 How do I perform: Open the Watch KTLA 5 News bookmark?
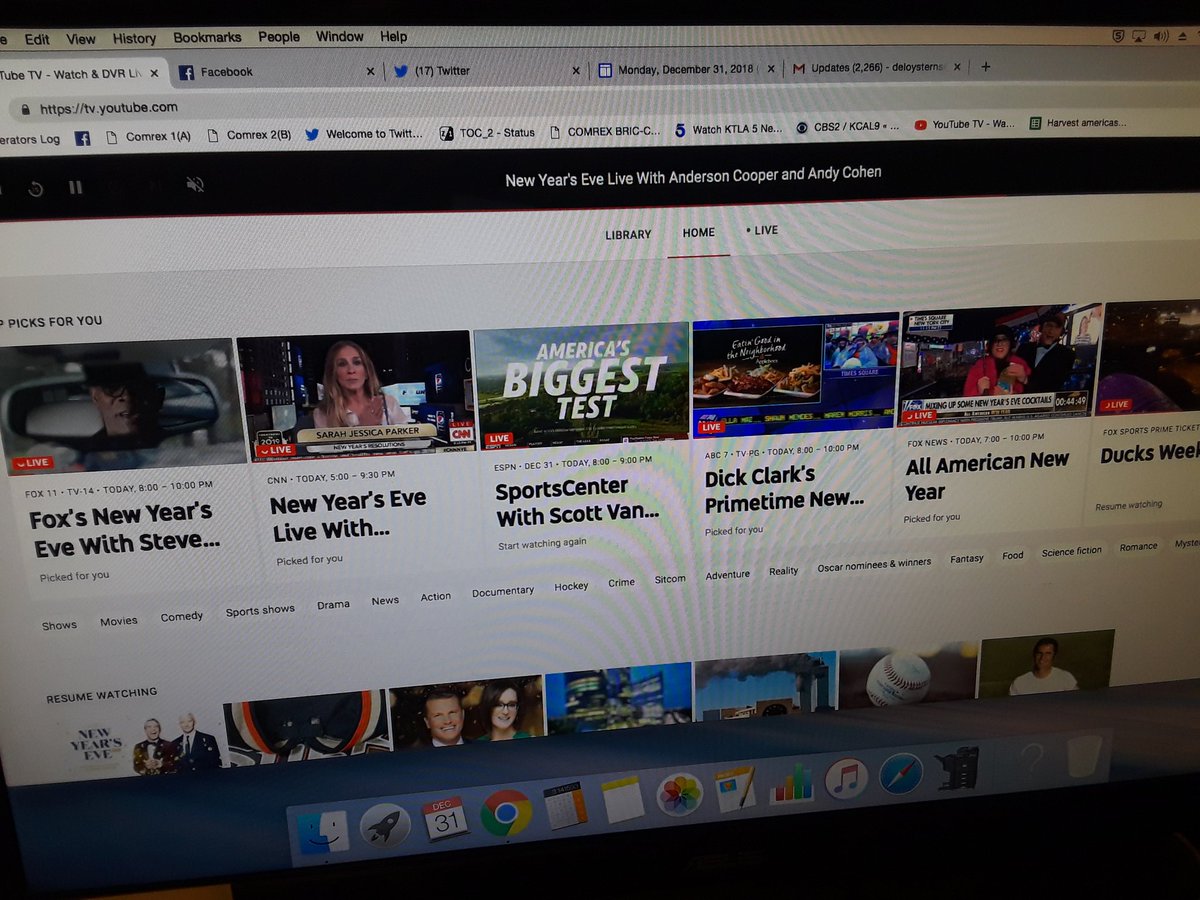pos(729,129)
